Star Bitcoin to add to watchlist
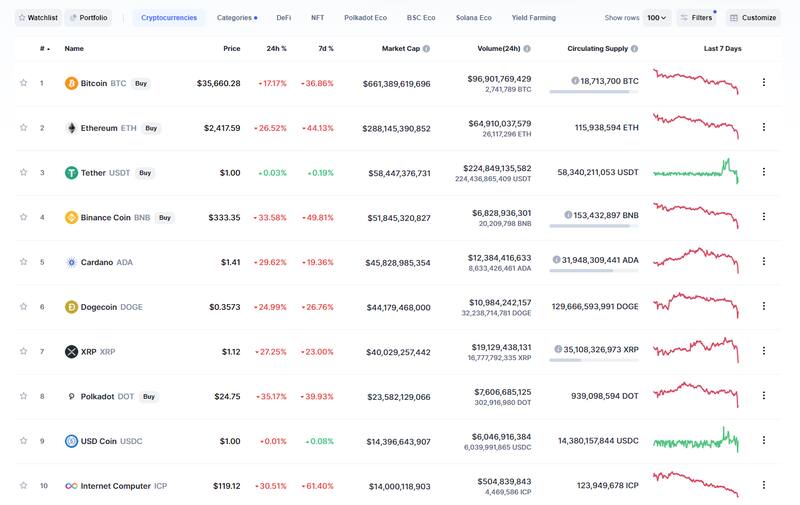 [x=23, y=83]
